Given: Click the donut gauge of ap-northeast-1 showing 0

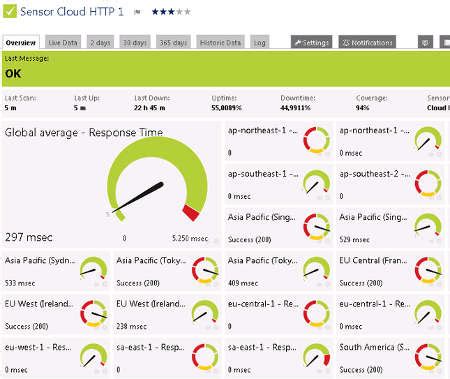Looking at the screenshot, I should (316, 140).
